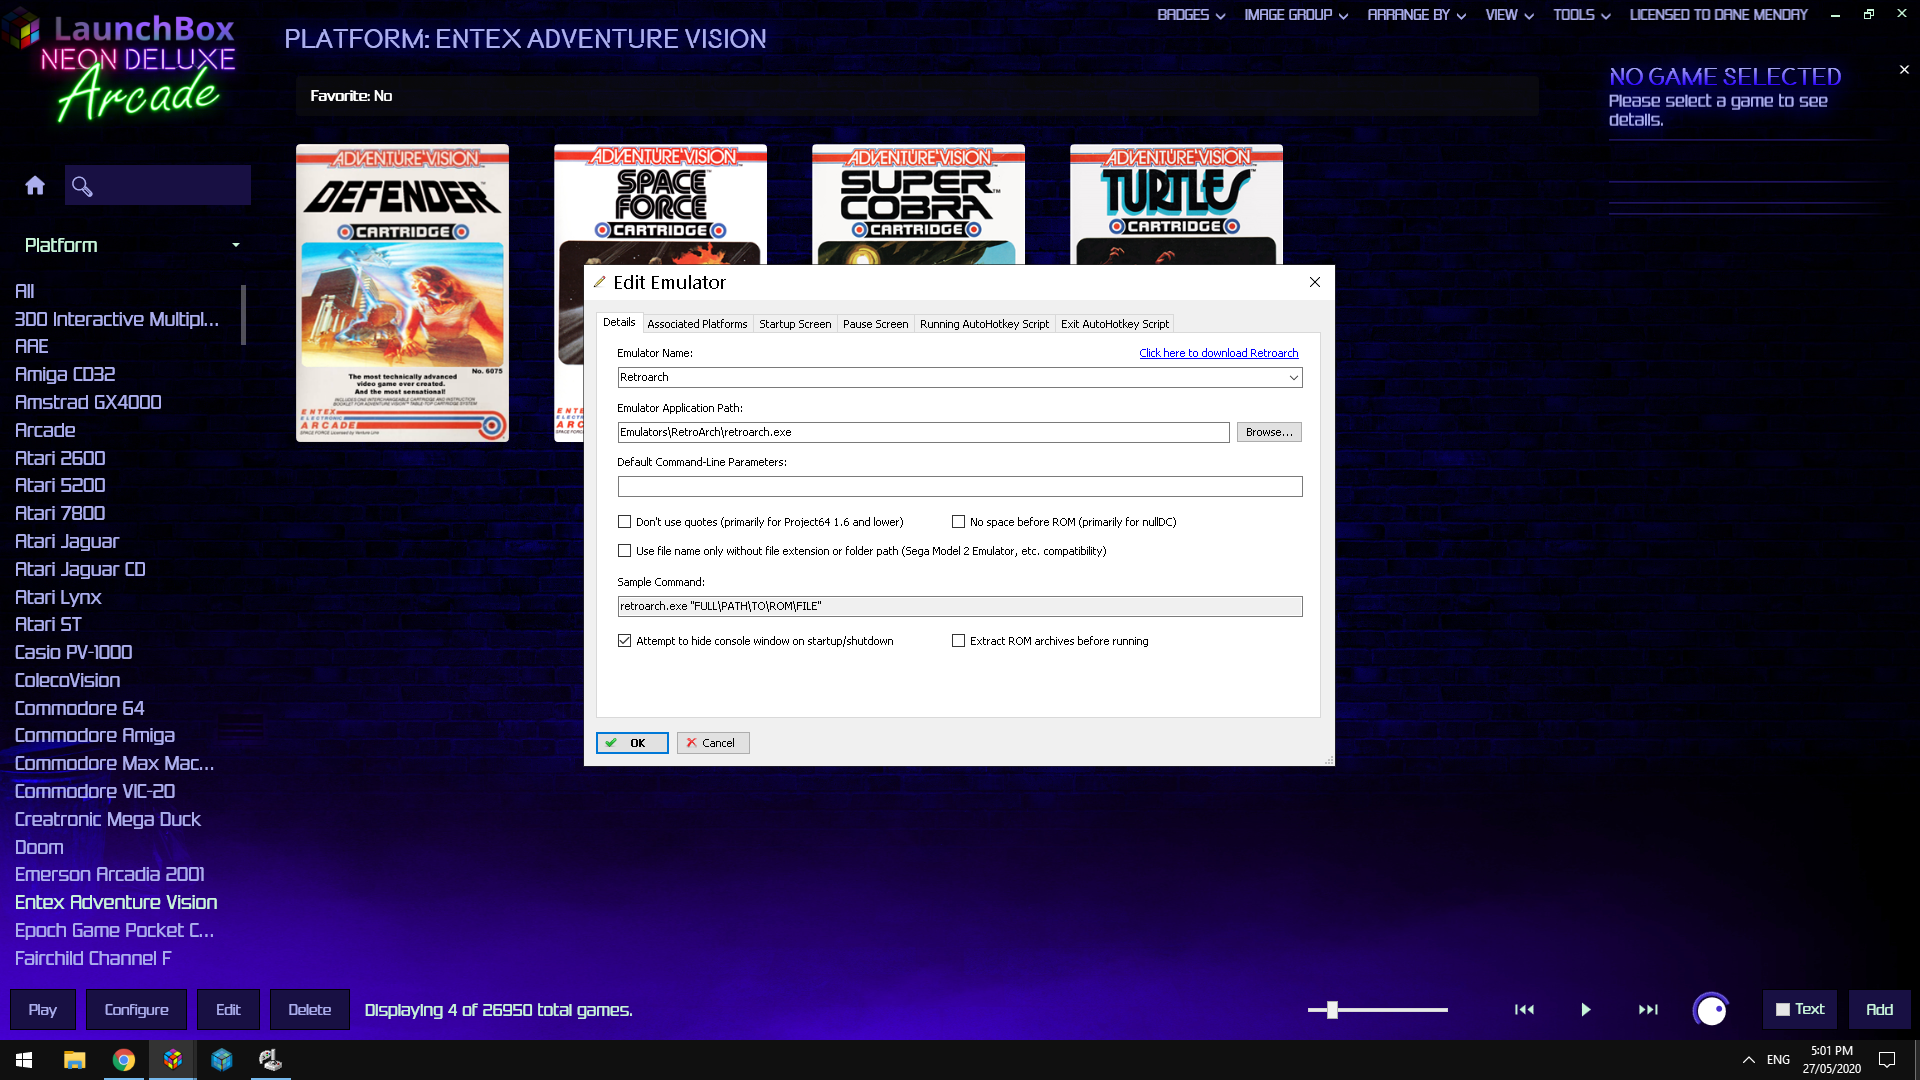
Task: Open the taskbar clock and date
Action: [1832, 1060]
